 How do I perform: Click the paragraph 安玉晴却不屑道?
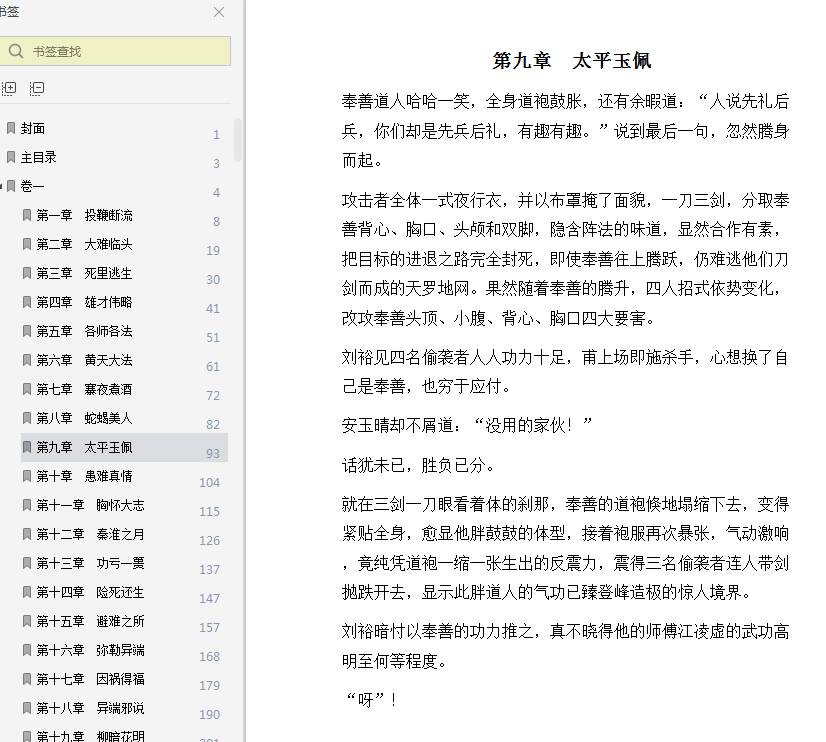[x=467, y=425]
